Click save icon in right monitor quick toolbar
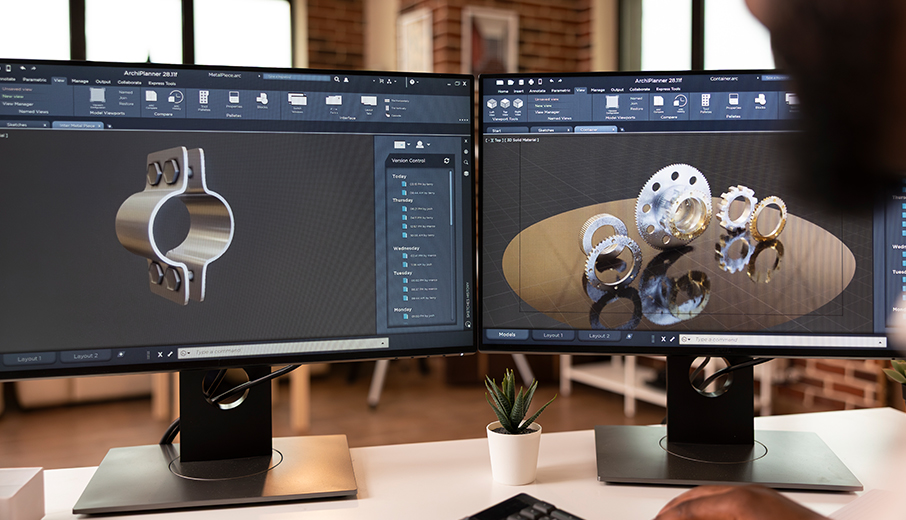Image resolution: width=906 pixels, height=520 pixels. (521, 83)
